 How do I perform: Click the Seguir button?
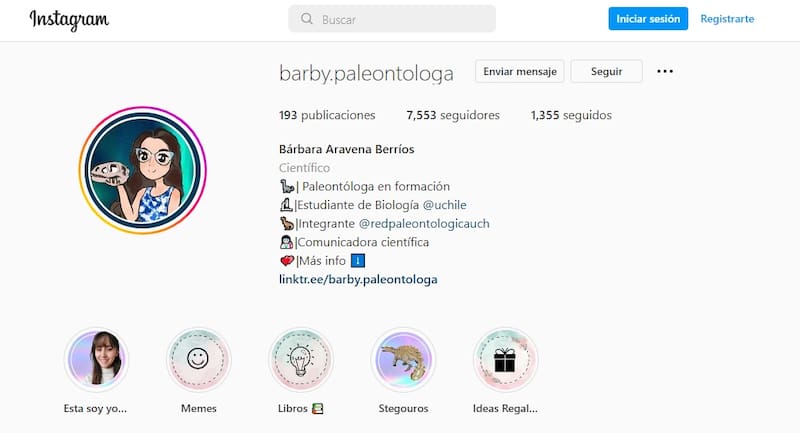606,71
